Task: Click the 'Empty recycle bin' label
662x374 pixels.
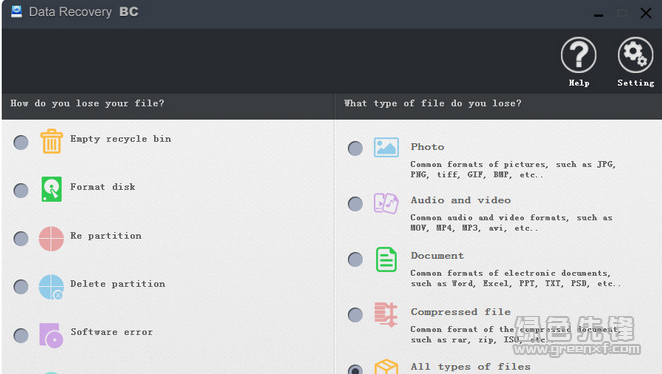Action: [121, 139]
